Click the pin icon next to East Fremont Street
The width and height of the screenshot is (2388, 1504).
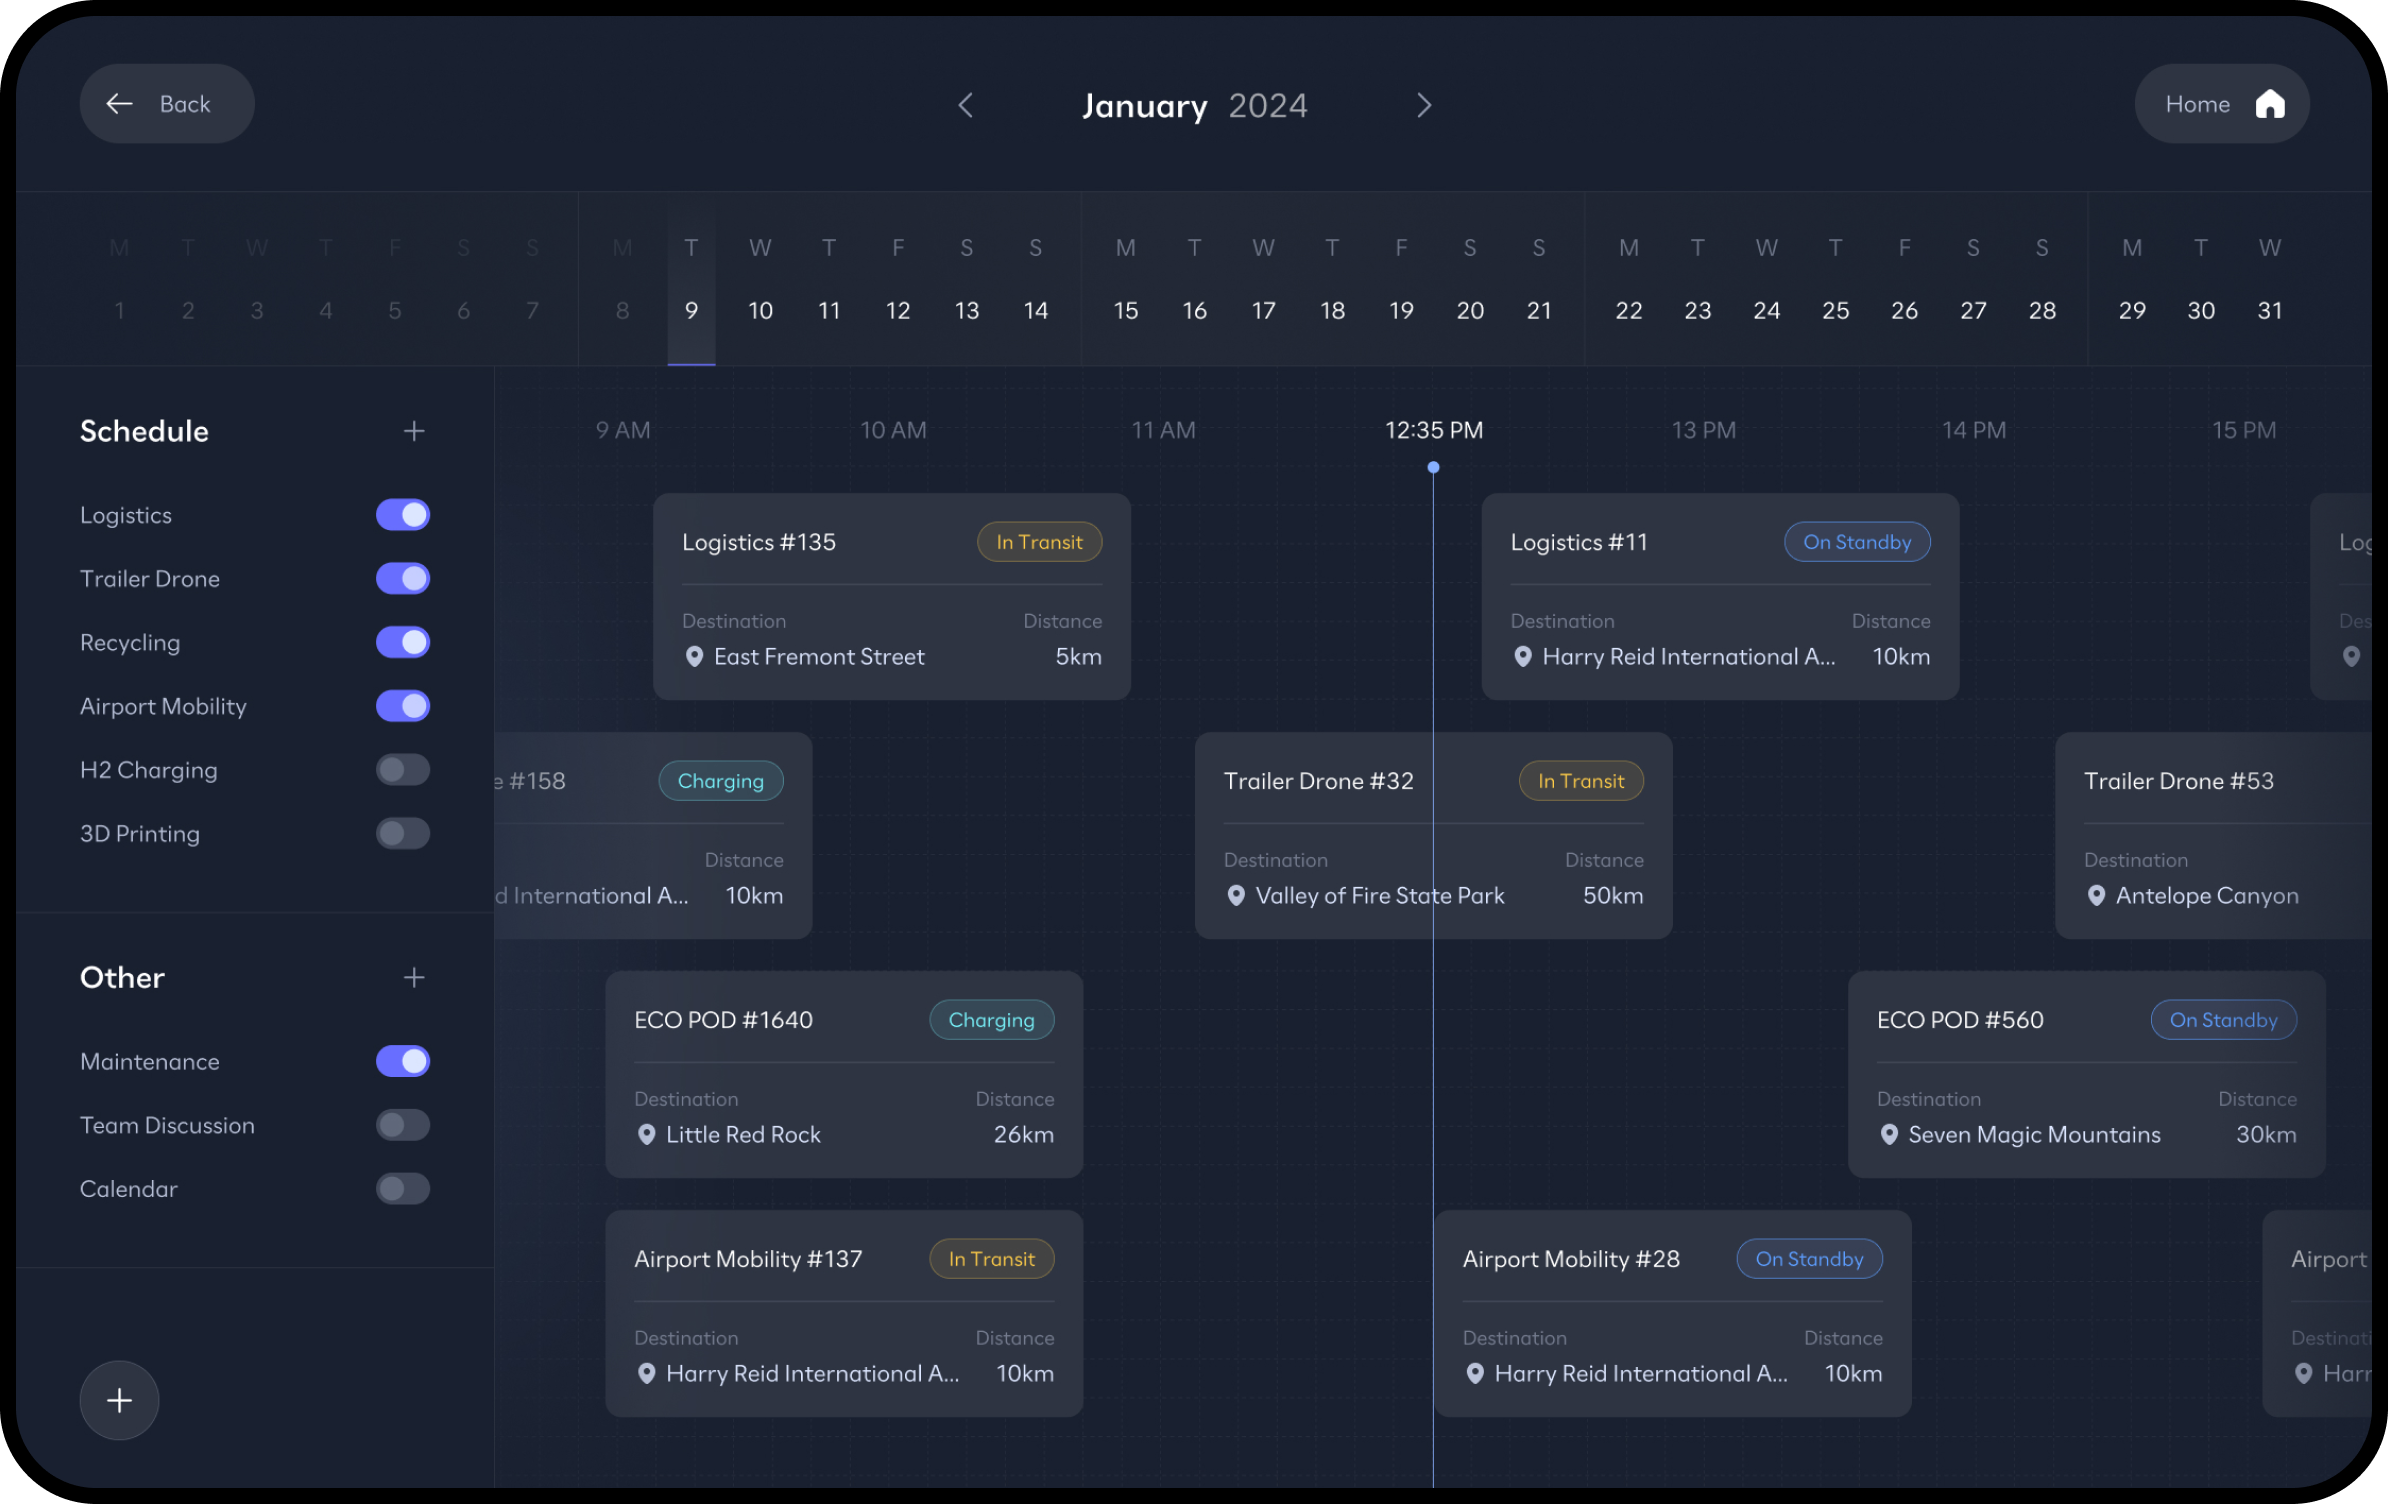[x=694, y=657]
